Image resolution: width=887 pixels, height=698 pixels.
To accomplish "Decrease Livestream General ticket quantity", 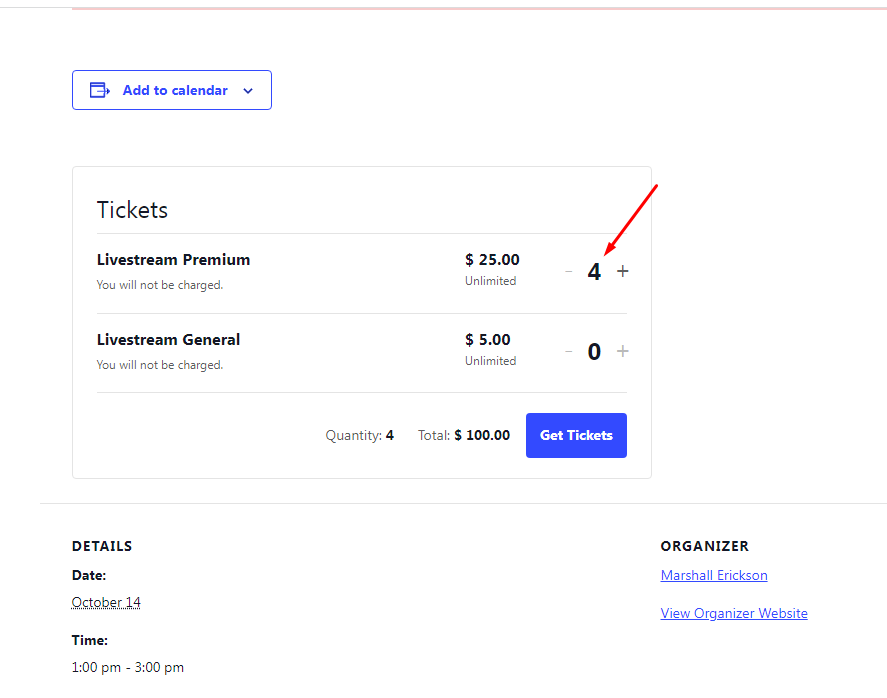I will pyautogui.click(x=569, y=351).
